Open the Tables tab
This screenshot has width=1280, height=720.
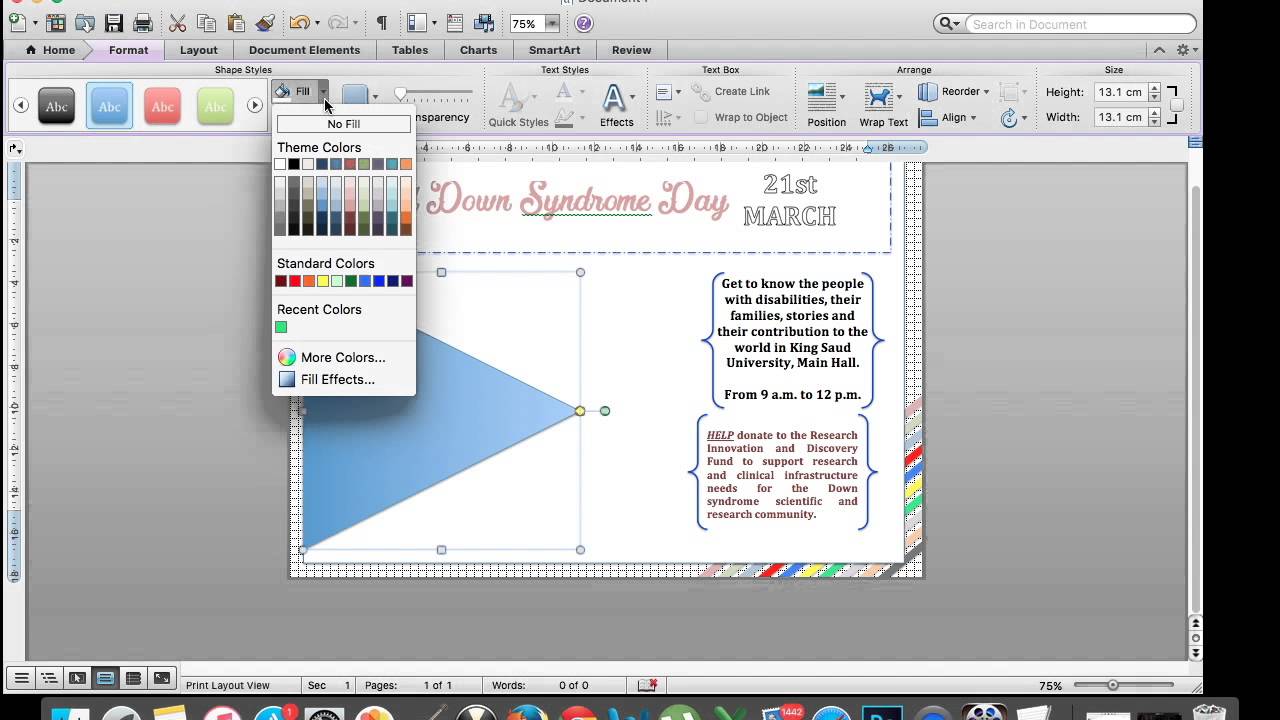(410, 50)
